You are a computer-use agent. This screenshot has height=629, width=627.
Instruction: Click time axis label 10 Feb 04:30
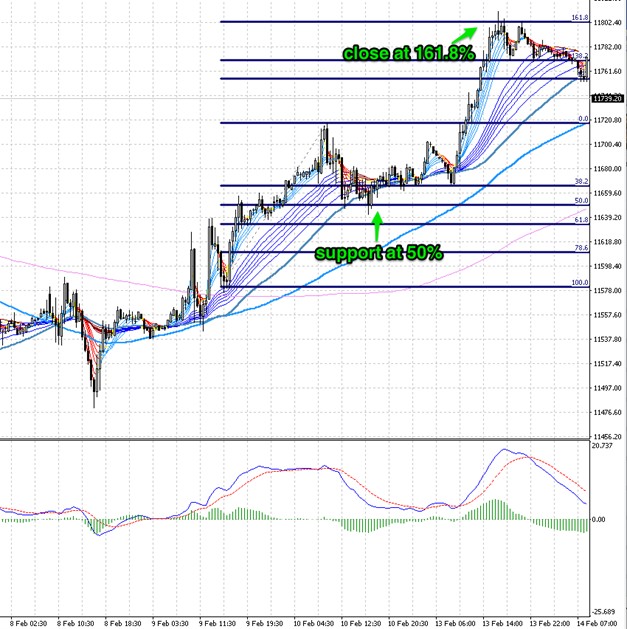pos(313,624)
